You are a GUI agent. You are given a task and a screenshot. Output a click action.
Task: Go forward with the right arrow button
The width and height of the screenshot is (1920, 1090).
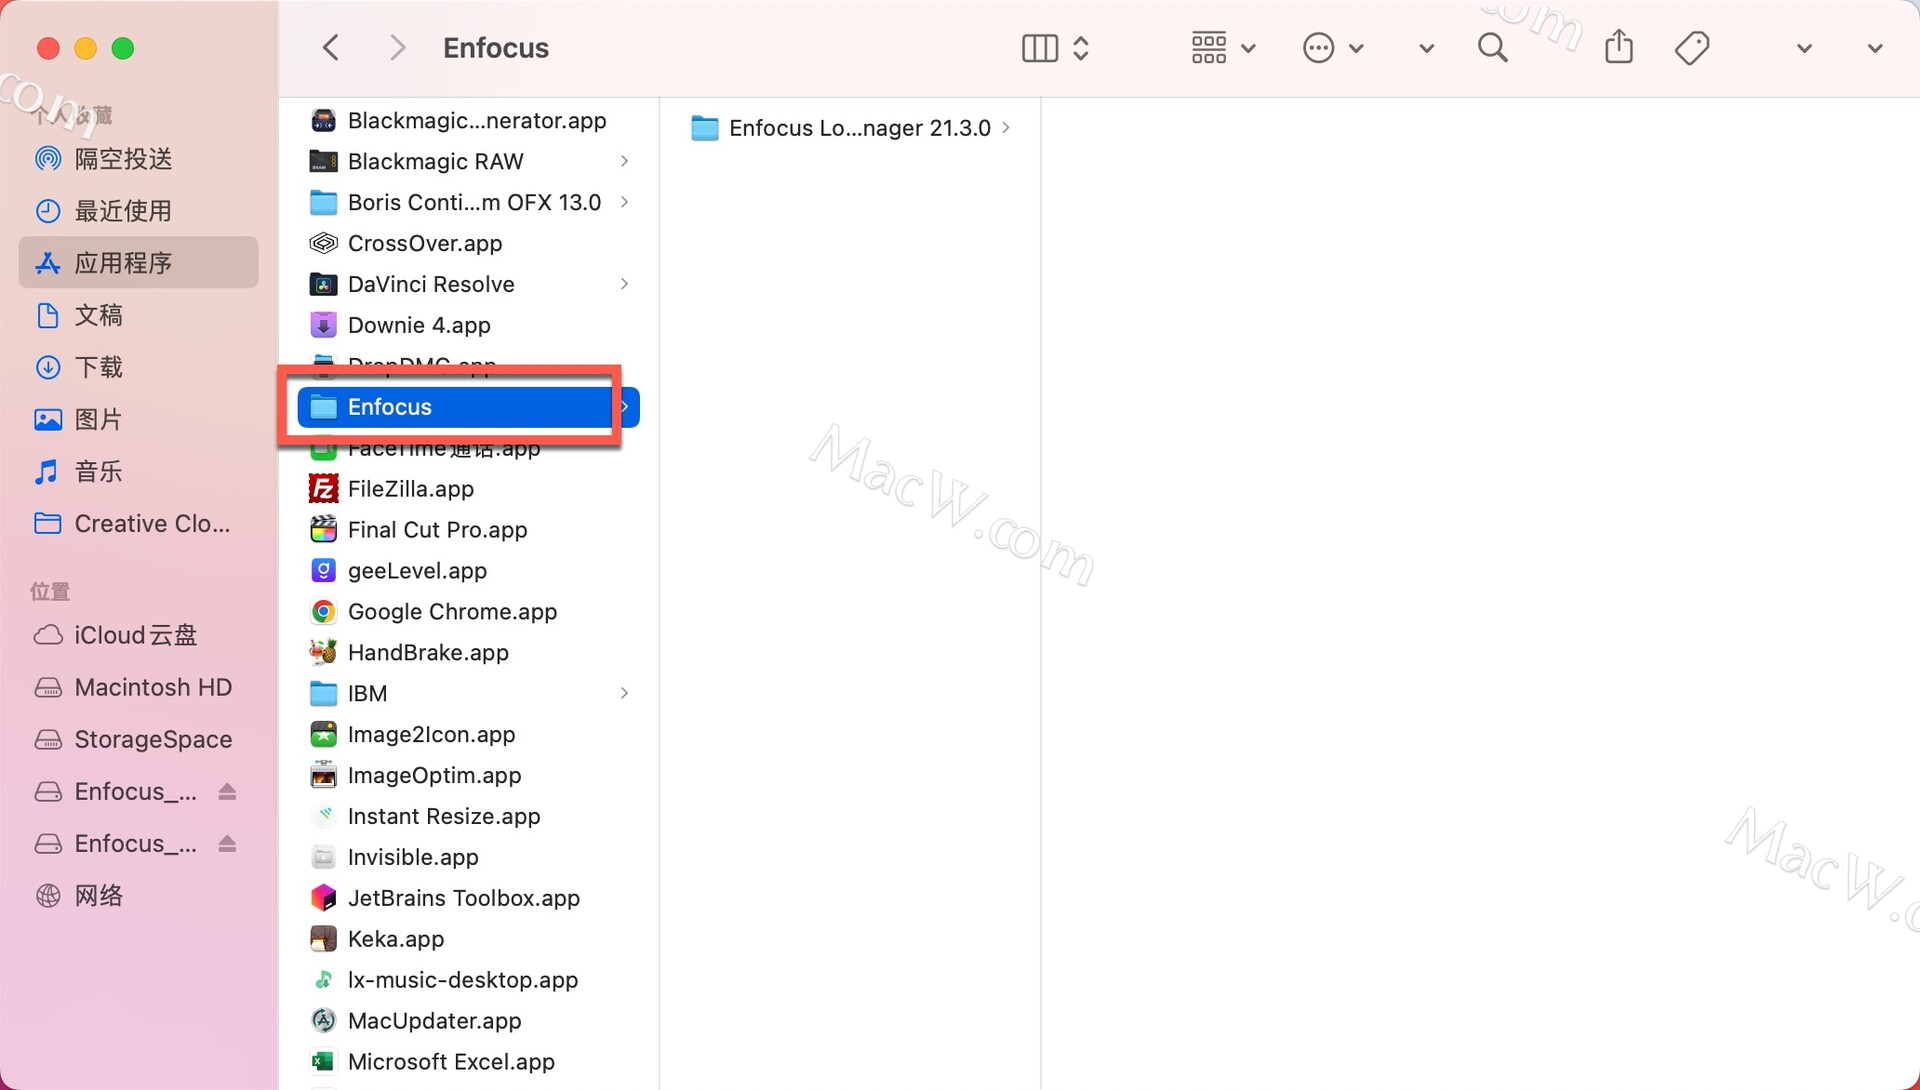(397, 48)
